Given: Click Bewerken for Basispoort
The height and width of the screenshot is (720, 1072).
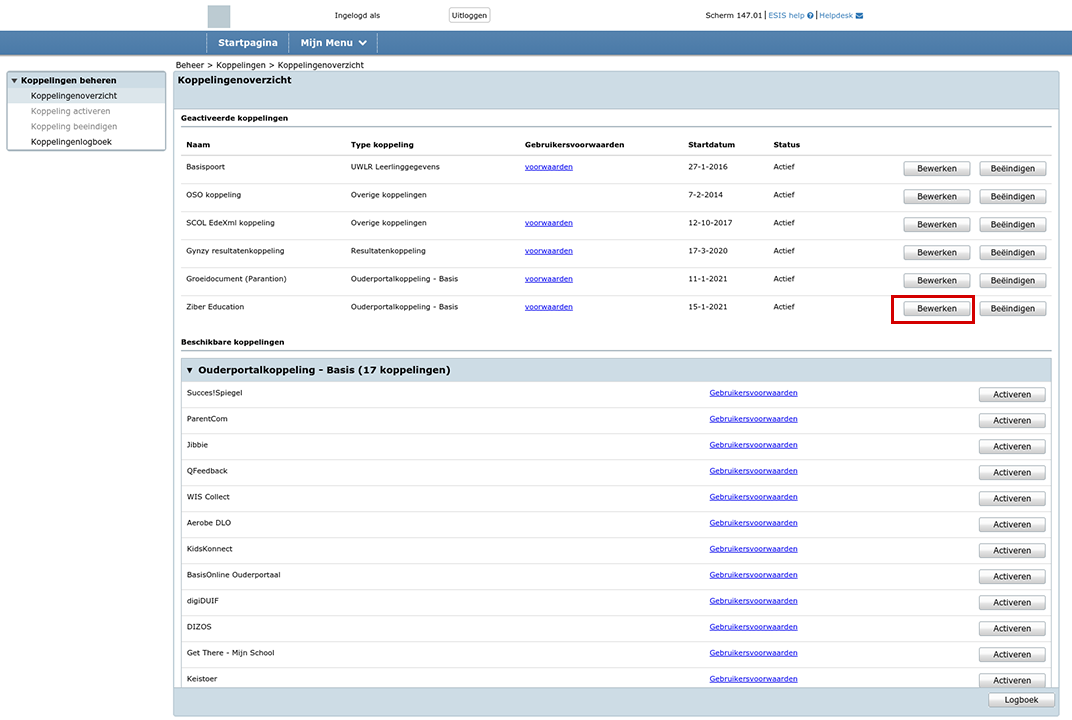Looking at the screenshot, I should coord(937,168).
